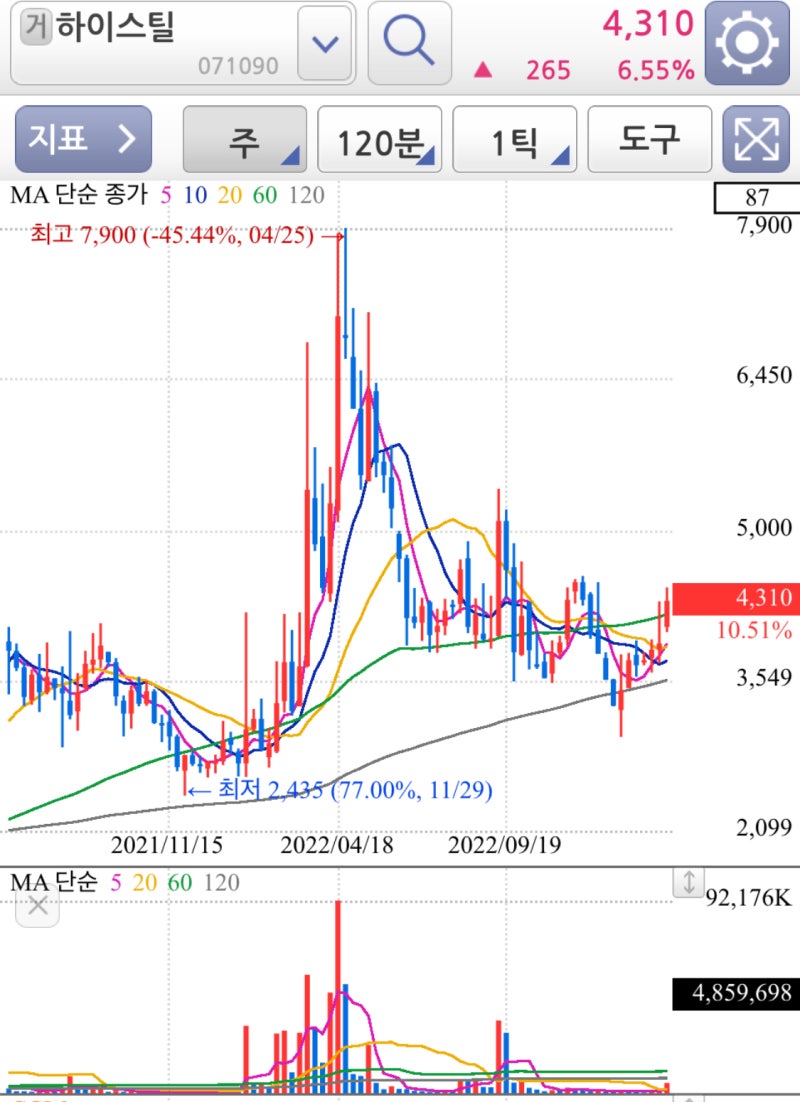Open the stock selection dropdown arrow

pos(325,44)
